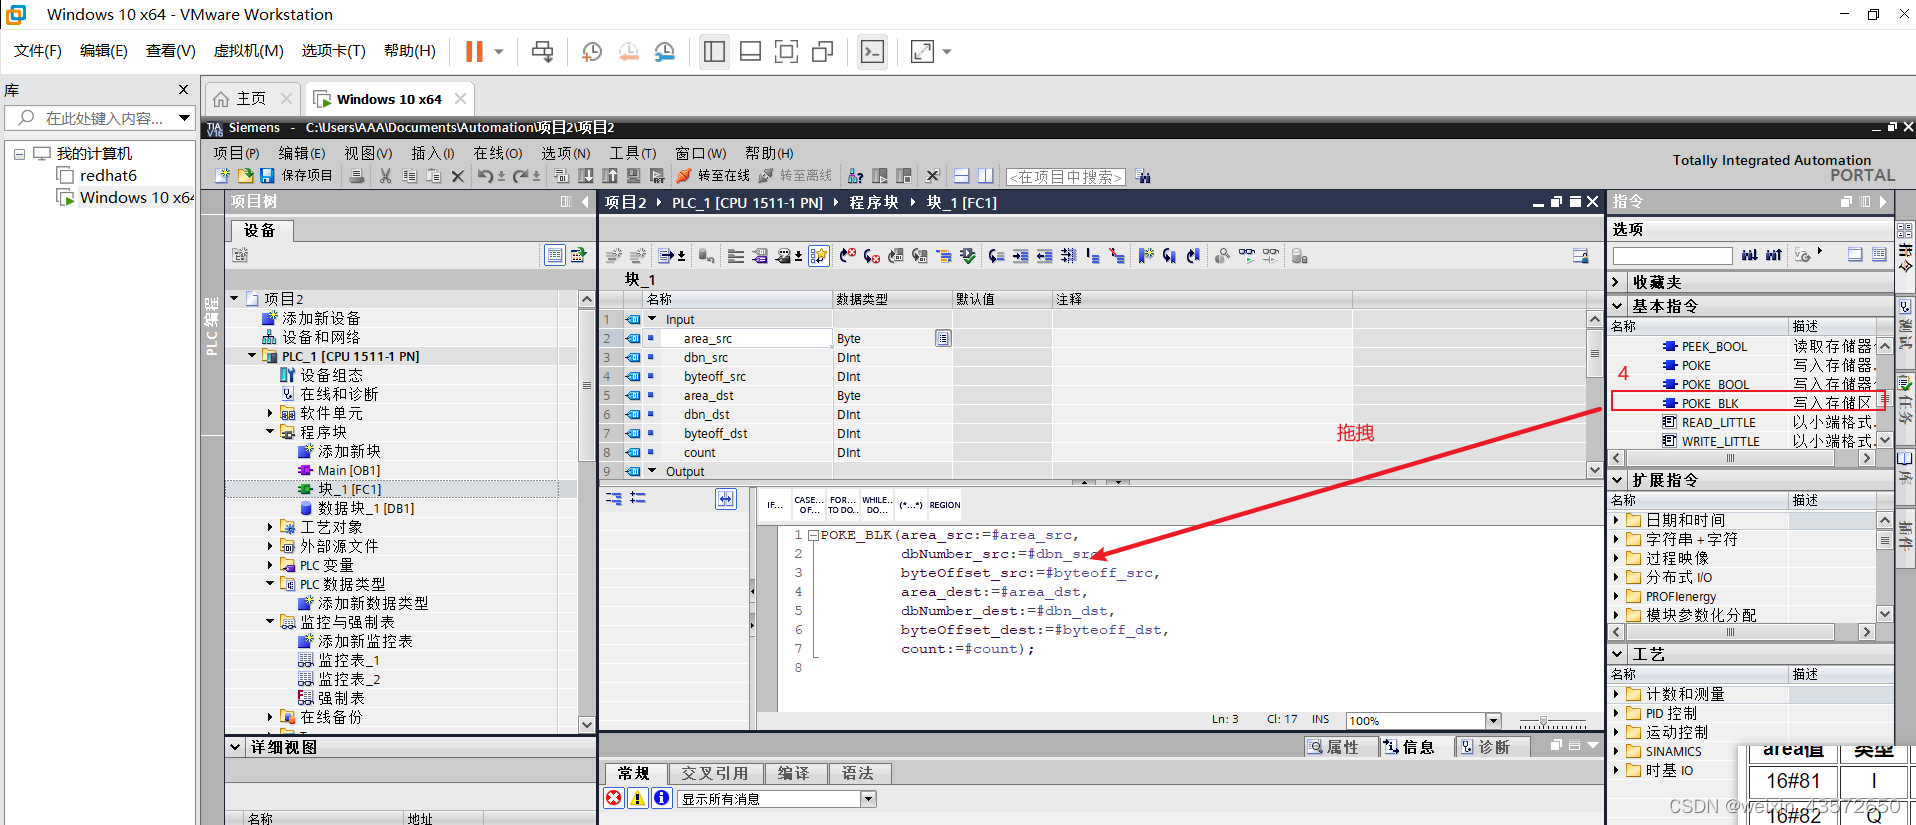Viewport: 1916px width, 825px height.
Task: Click VMware console view icon
Action: [872, 51]
